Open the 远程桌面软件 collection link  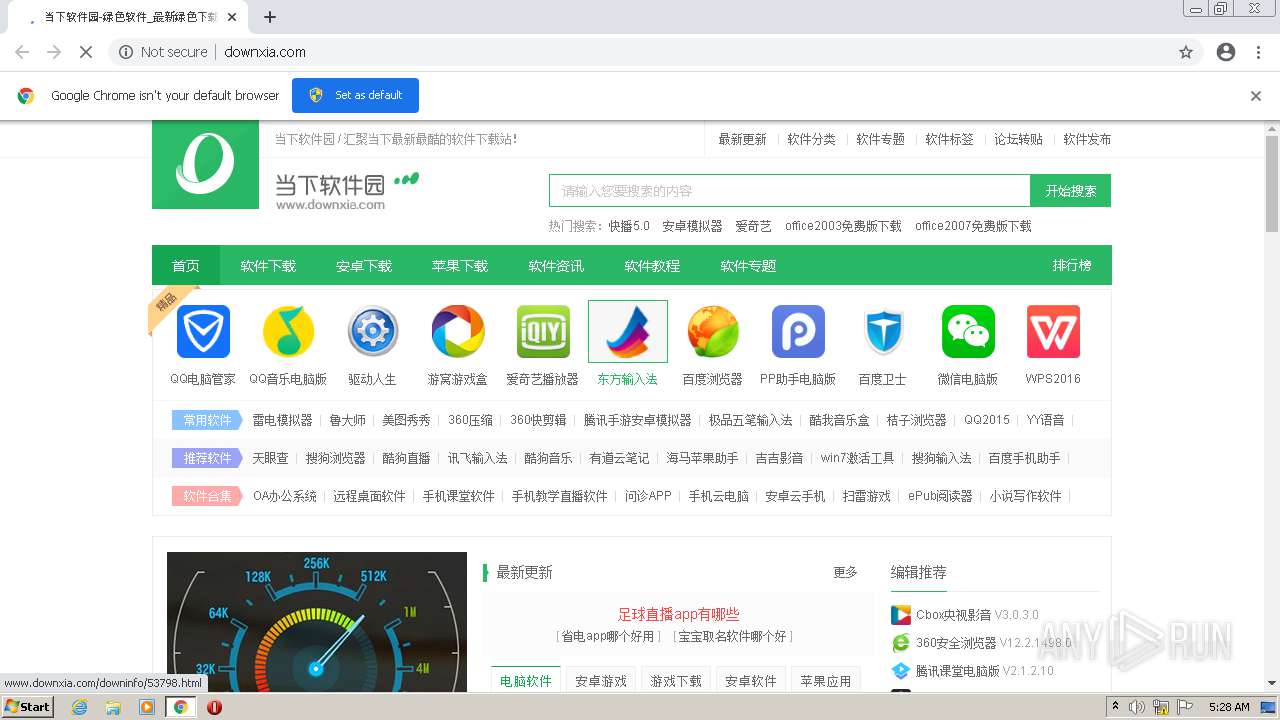[x=369, y=496]
